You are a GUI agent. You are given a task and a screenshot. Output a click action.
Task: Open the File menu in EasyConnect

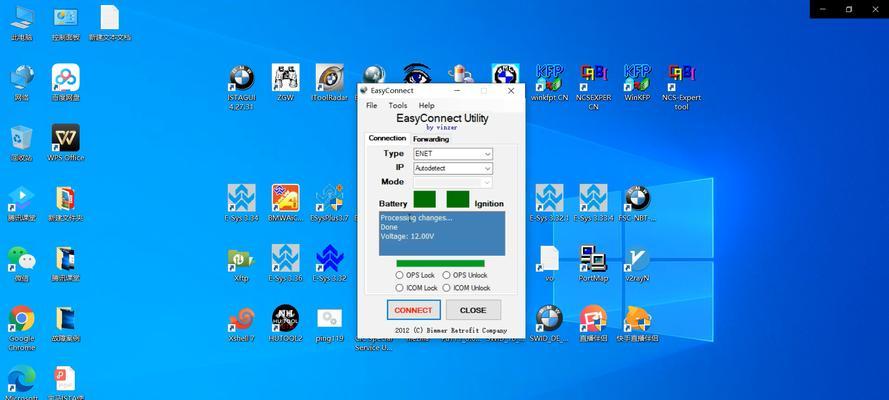[371, 105]
